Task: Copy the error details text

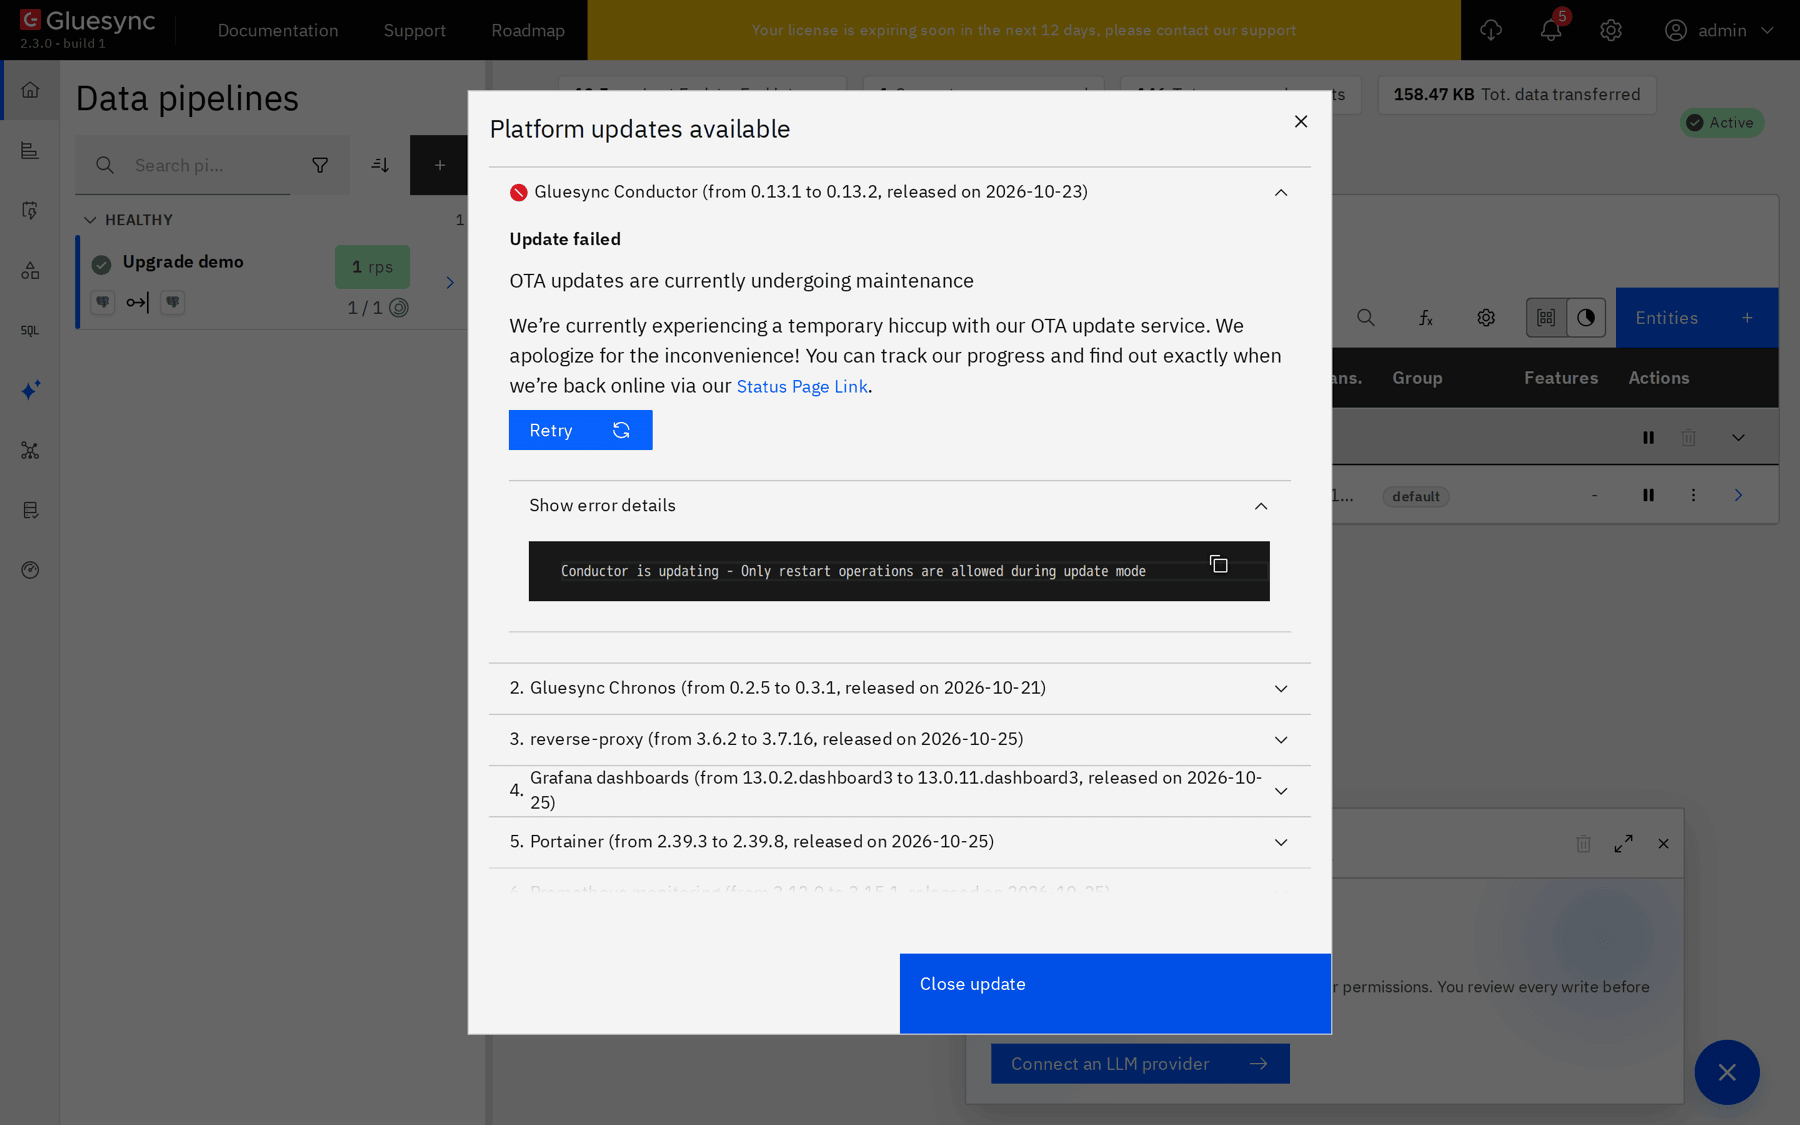Action: [1218, 565]
